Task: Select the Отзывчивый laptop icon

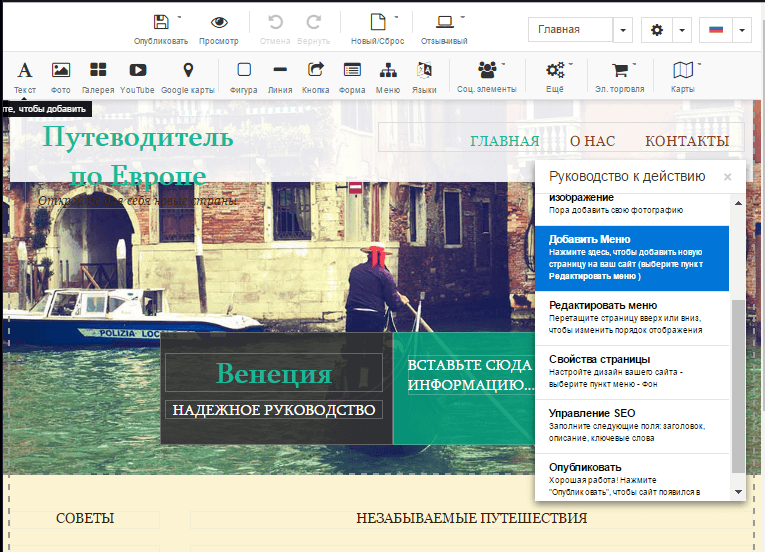Action: [x=444, y=22]
